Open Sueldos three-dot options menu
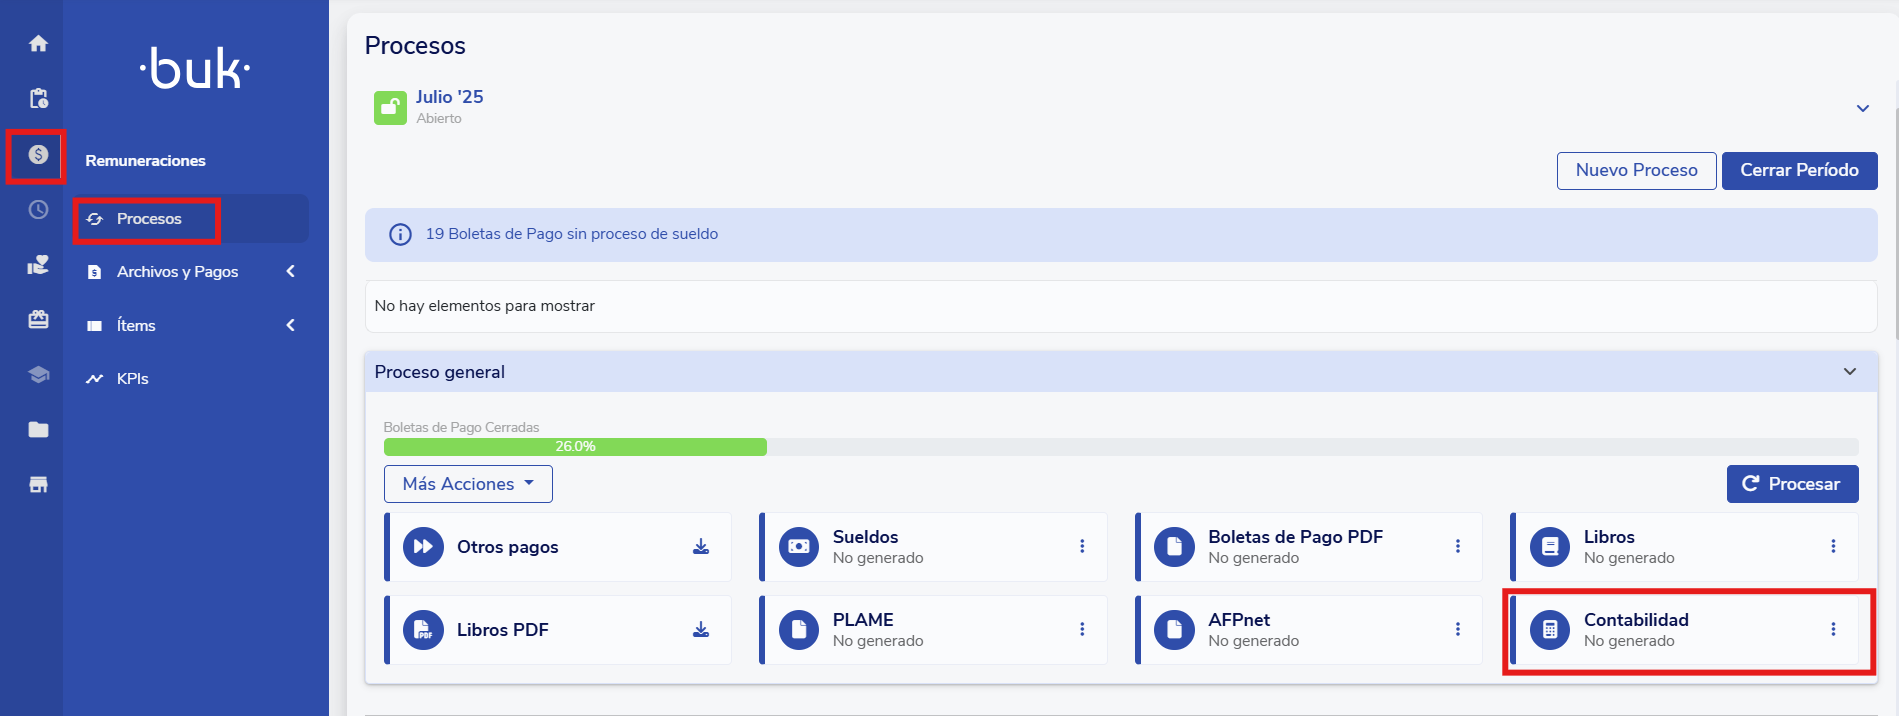 click(x=1082, y=547)
